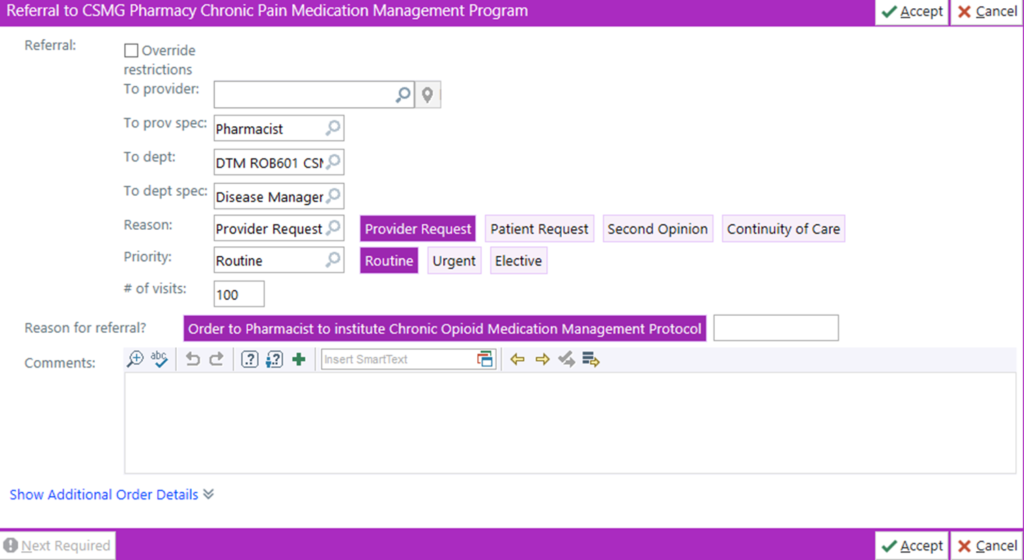Select Urgent priority option

(x=454, y=261)
